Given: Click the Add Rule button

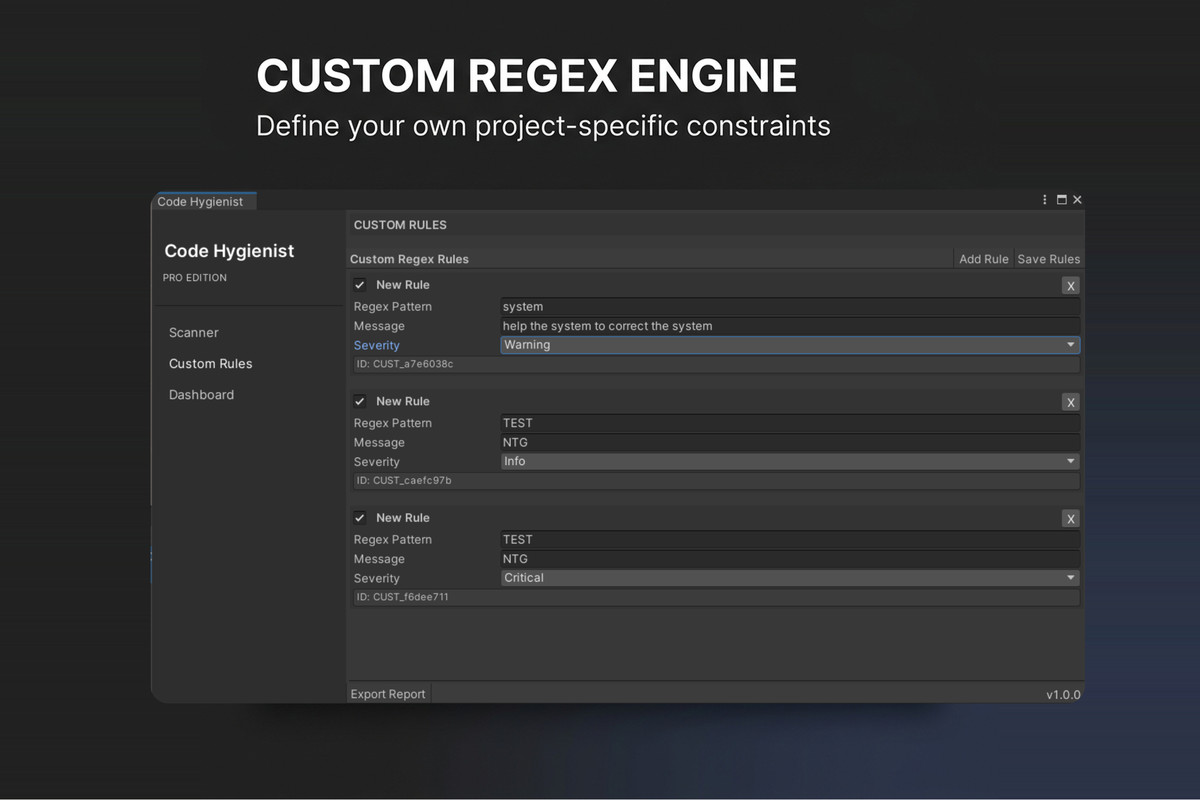Looking at the screenshot, I should pyautogui.click(x=984, y=259).
